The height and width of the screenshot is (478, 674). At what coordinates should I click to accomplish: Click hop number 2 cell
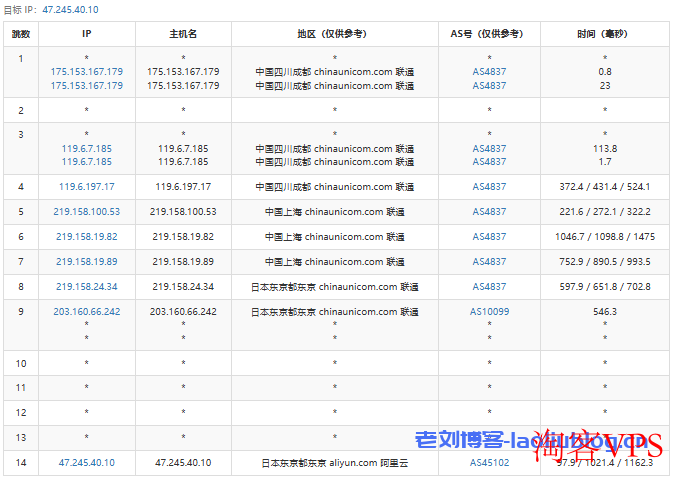21,110
